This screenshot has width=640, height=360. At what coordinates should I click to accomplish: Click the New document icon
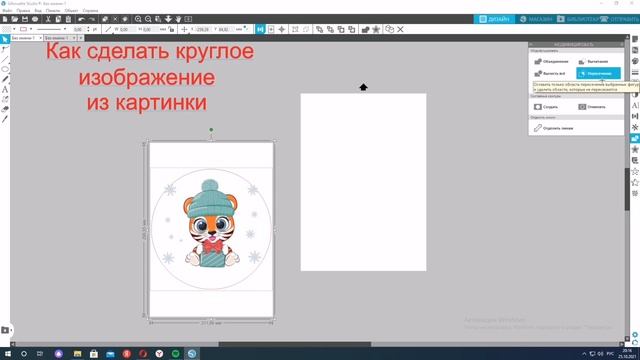tap(4, 19)
